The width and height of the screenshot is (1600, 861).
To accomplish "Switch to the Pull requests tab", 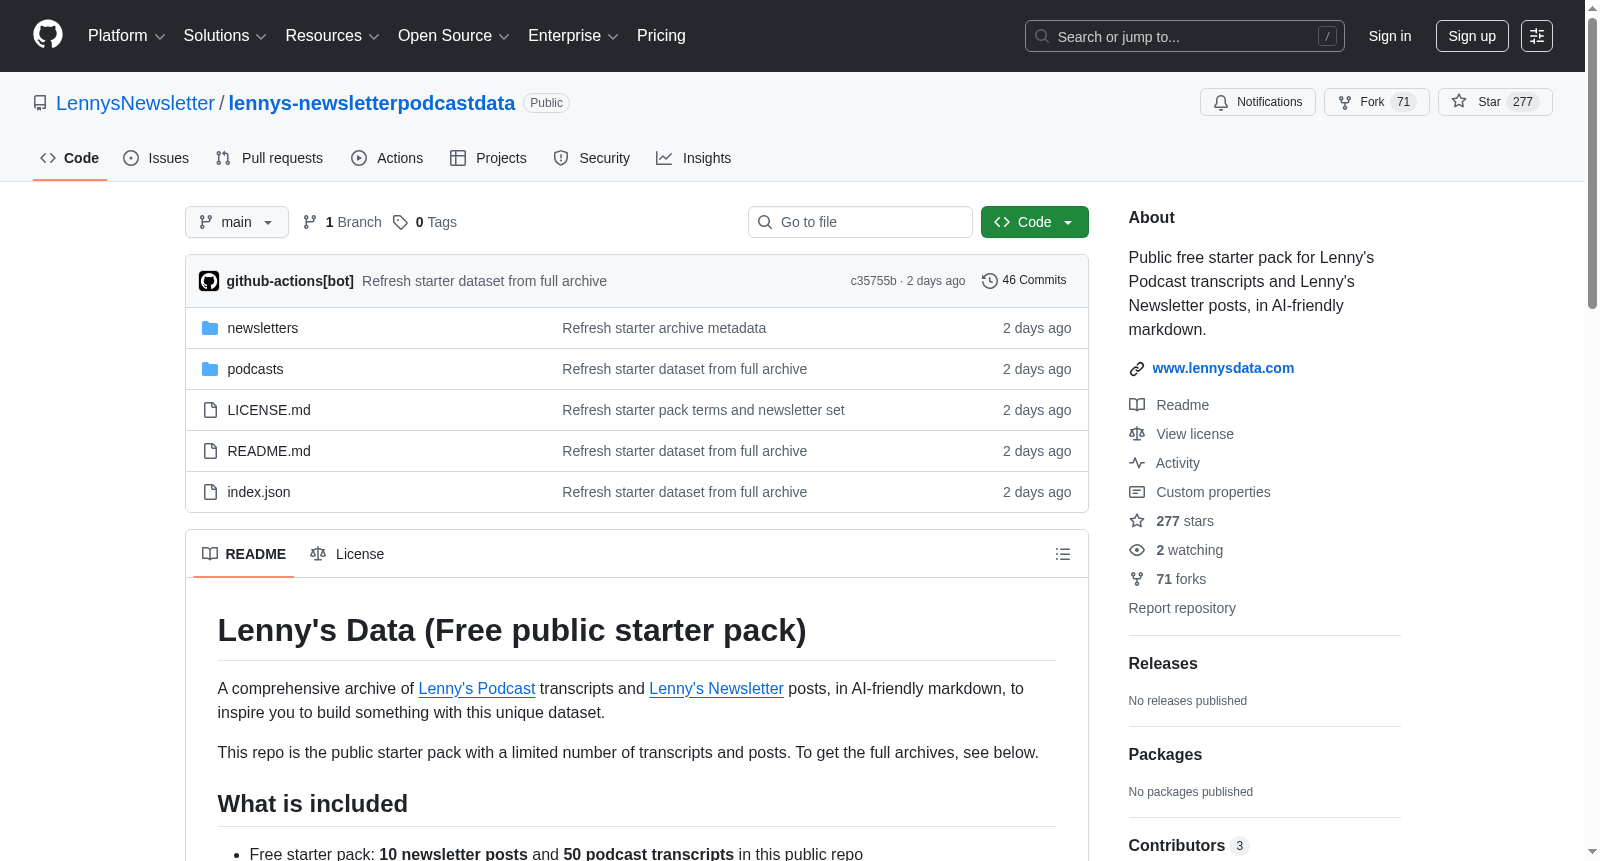I will point(269,158).
